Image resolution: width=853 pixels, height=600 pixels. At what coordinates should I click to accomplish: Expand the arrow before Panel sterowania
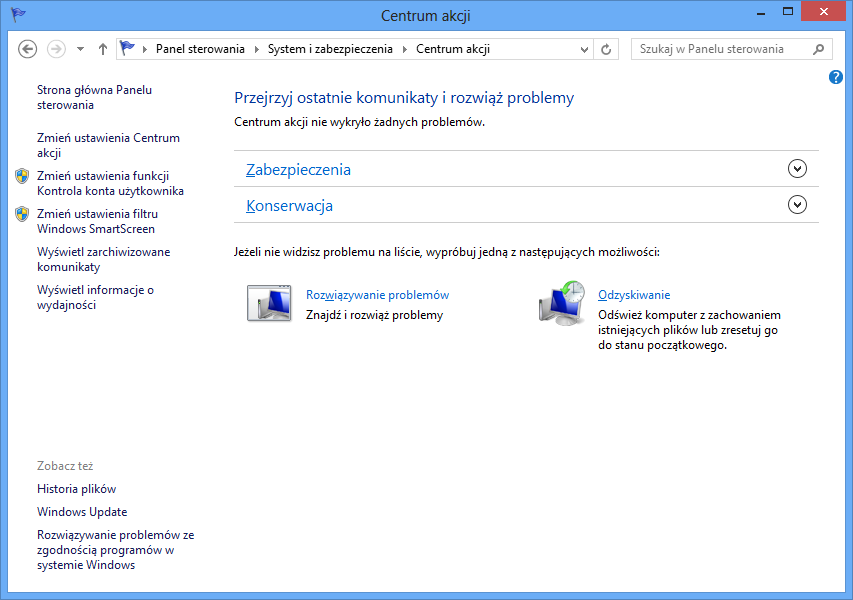click(x=145, y=50)
